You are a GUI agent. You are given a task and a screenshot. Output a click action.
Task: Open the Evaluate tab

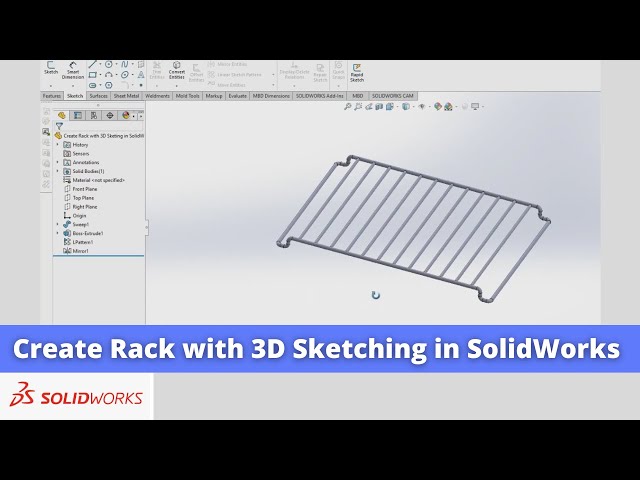pos(238,96)
